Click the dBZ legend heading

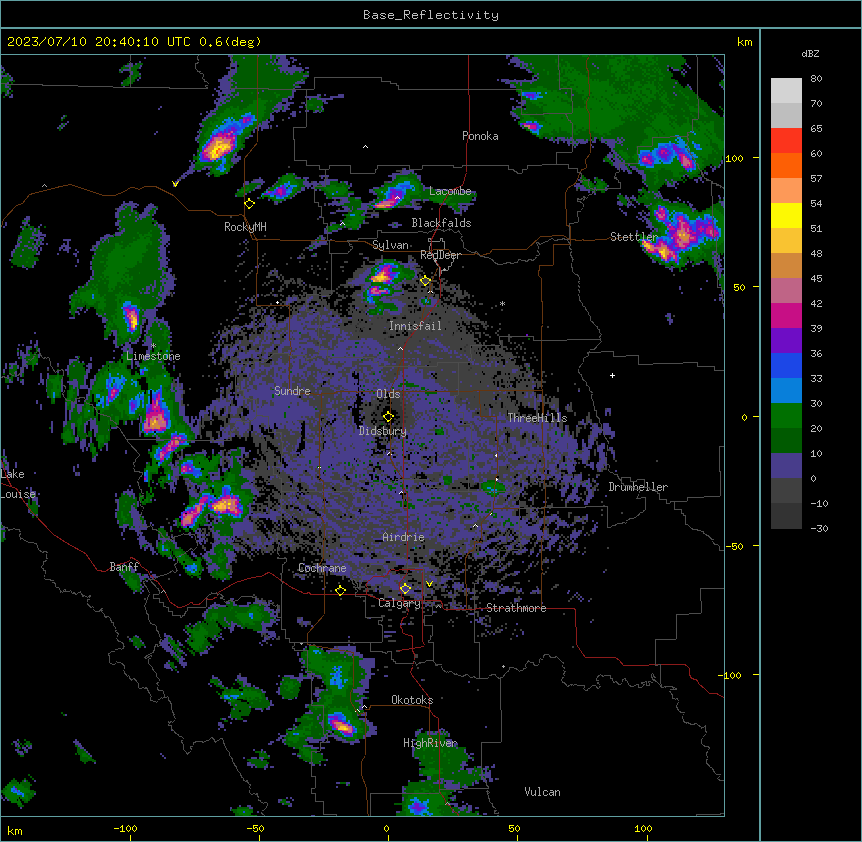[x=810, y=54]
